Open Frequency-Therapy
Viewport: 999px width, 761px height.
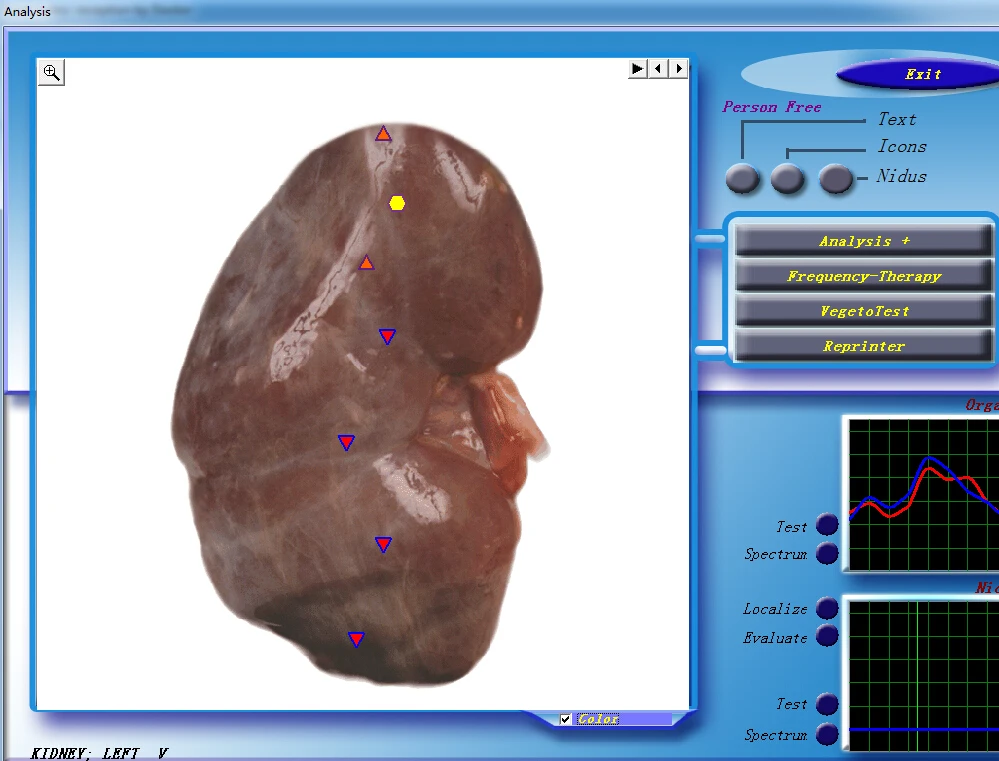[864, 276]
